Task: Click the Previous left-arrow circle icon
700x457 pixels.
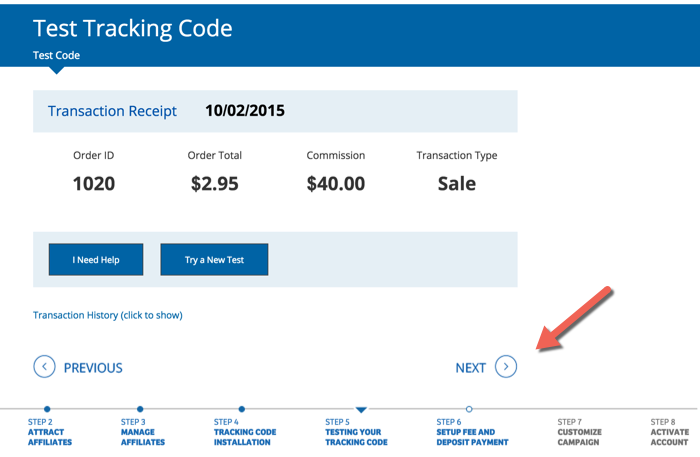Action: [x=44, y=367]
